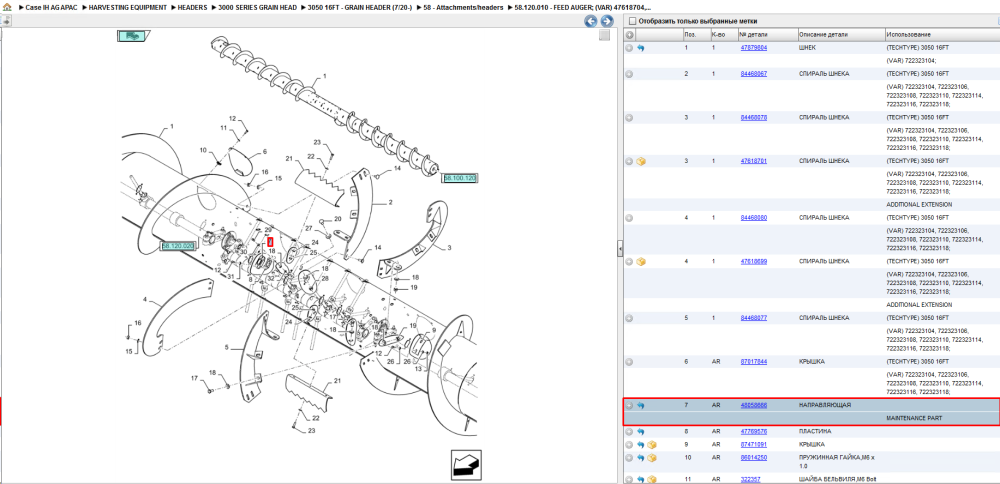Image resolution: width=1000 pixels, height=484 pixels.
Task: Click the package icon for part 47618701
Action: click(x=641, y=161)
